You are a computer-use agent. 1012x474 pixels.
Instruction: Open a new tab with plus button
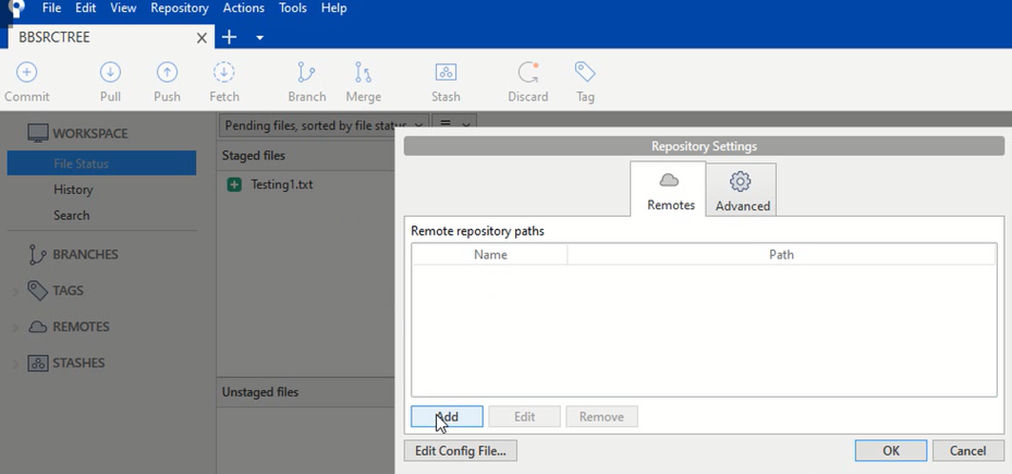229,37
